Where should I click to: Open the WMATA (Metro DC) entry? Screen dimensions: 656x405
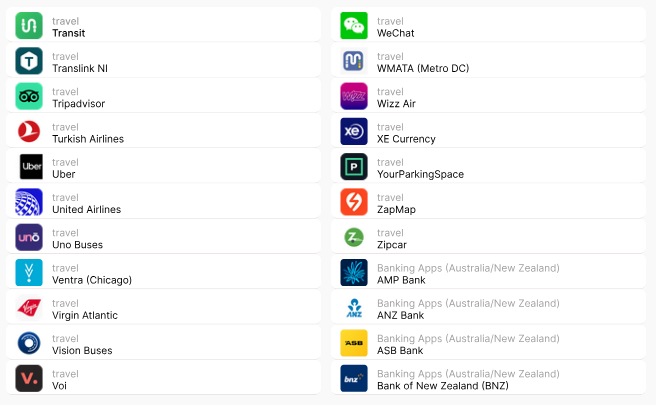coord(490,62)
